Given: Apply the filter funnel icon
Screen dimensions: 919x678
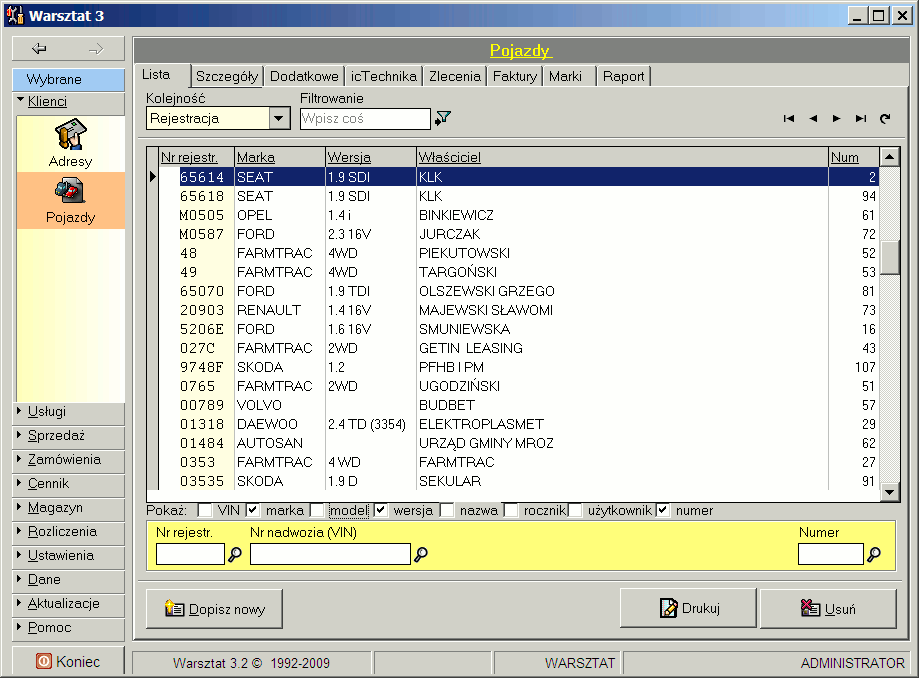Looking at the screenshot, I should coord(443,118).
